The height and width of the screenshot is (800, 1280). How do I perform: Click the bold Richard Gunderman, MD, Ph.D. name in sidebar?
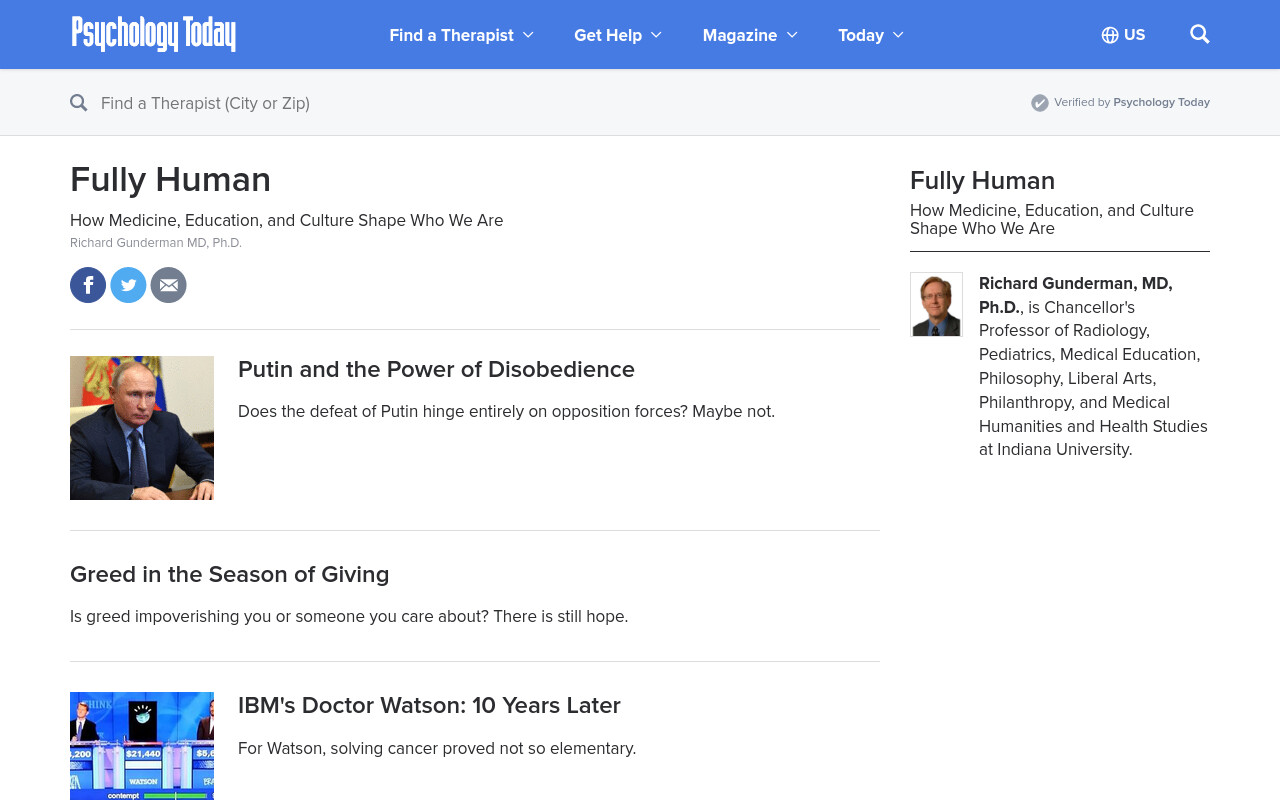pyautogui.click(x=1075, y=295)
